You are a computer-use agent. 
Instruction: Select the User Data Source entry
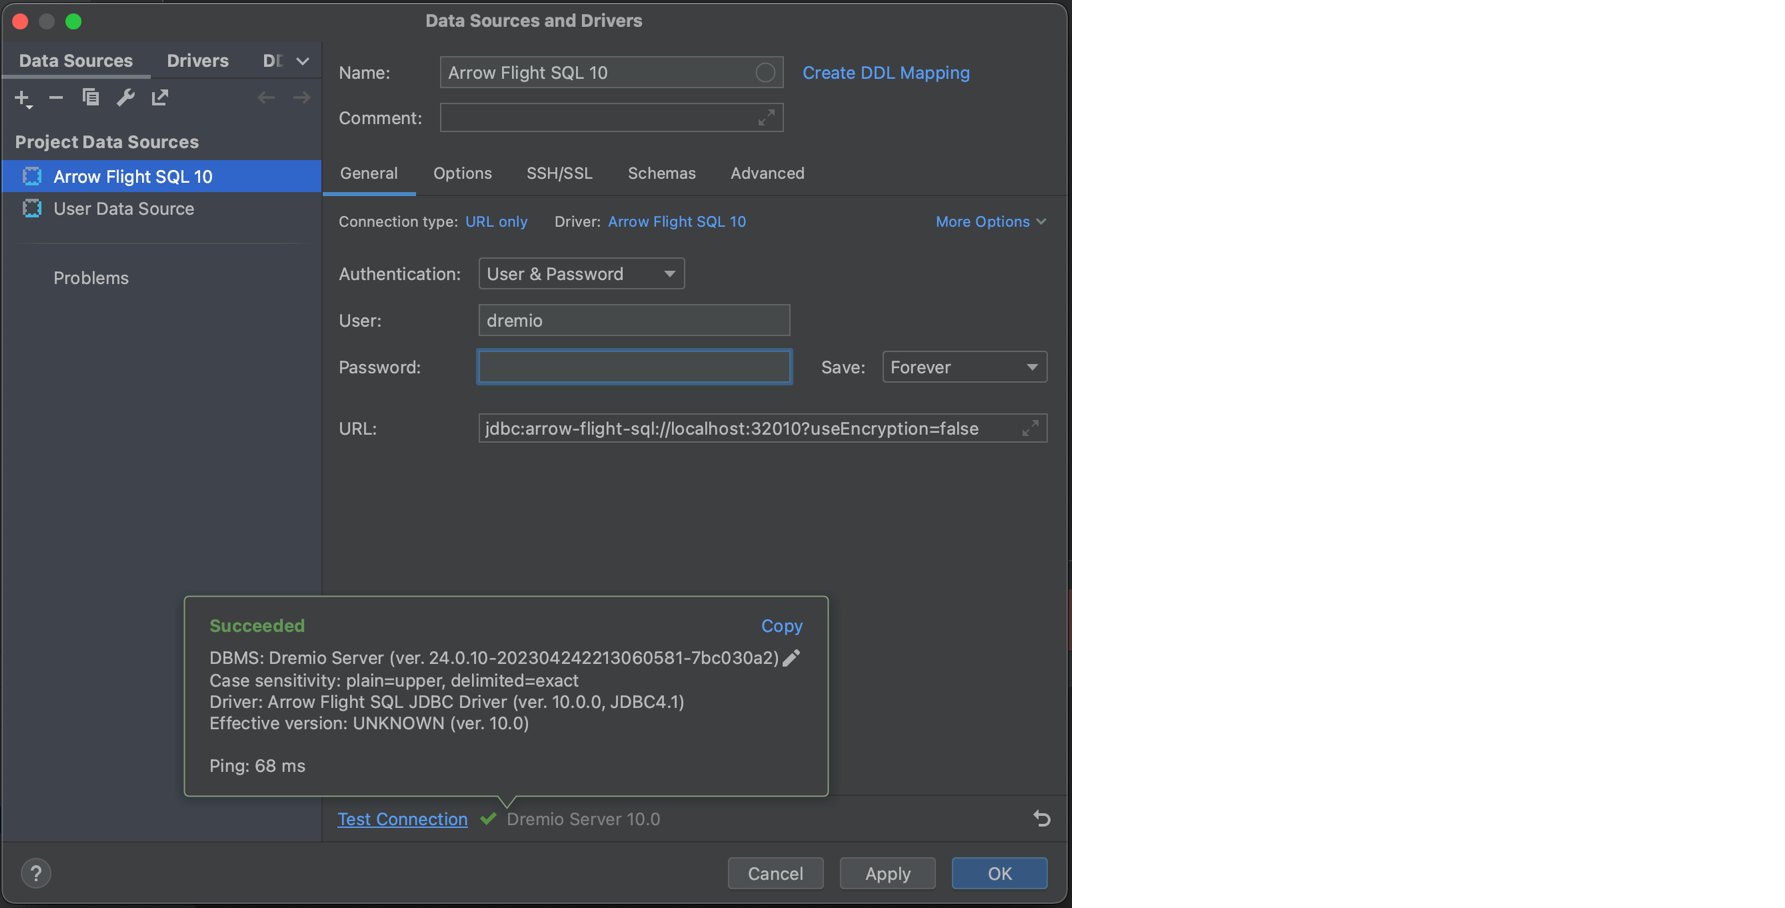pyautogui.click(x=123, y=209)
